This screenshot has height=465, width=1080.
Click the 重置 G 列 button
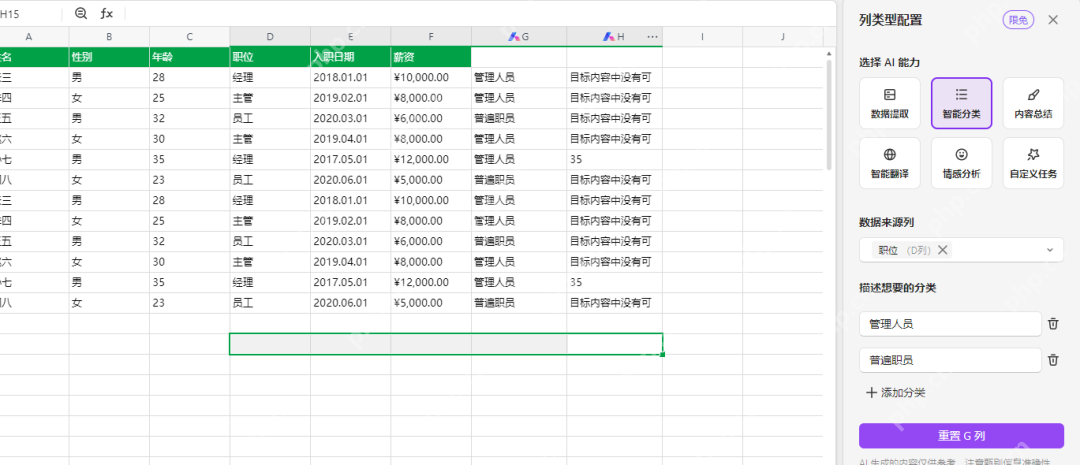click(962, 436)
